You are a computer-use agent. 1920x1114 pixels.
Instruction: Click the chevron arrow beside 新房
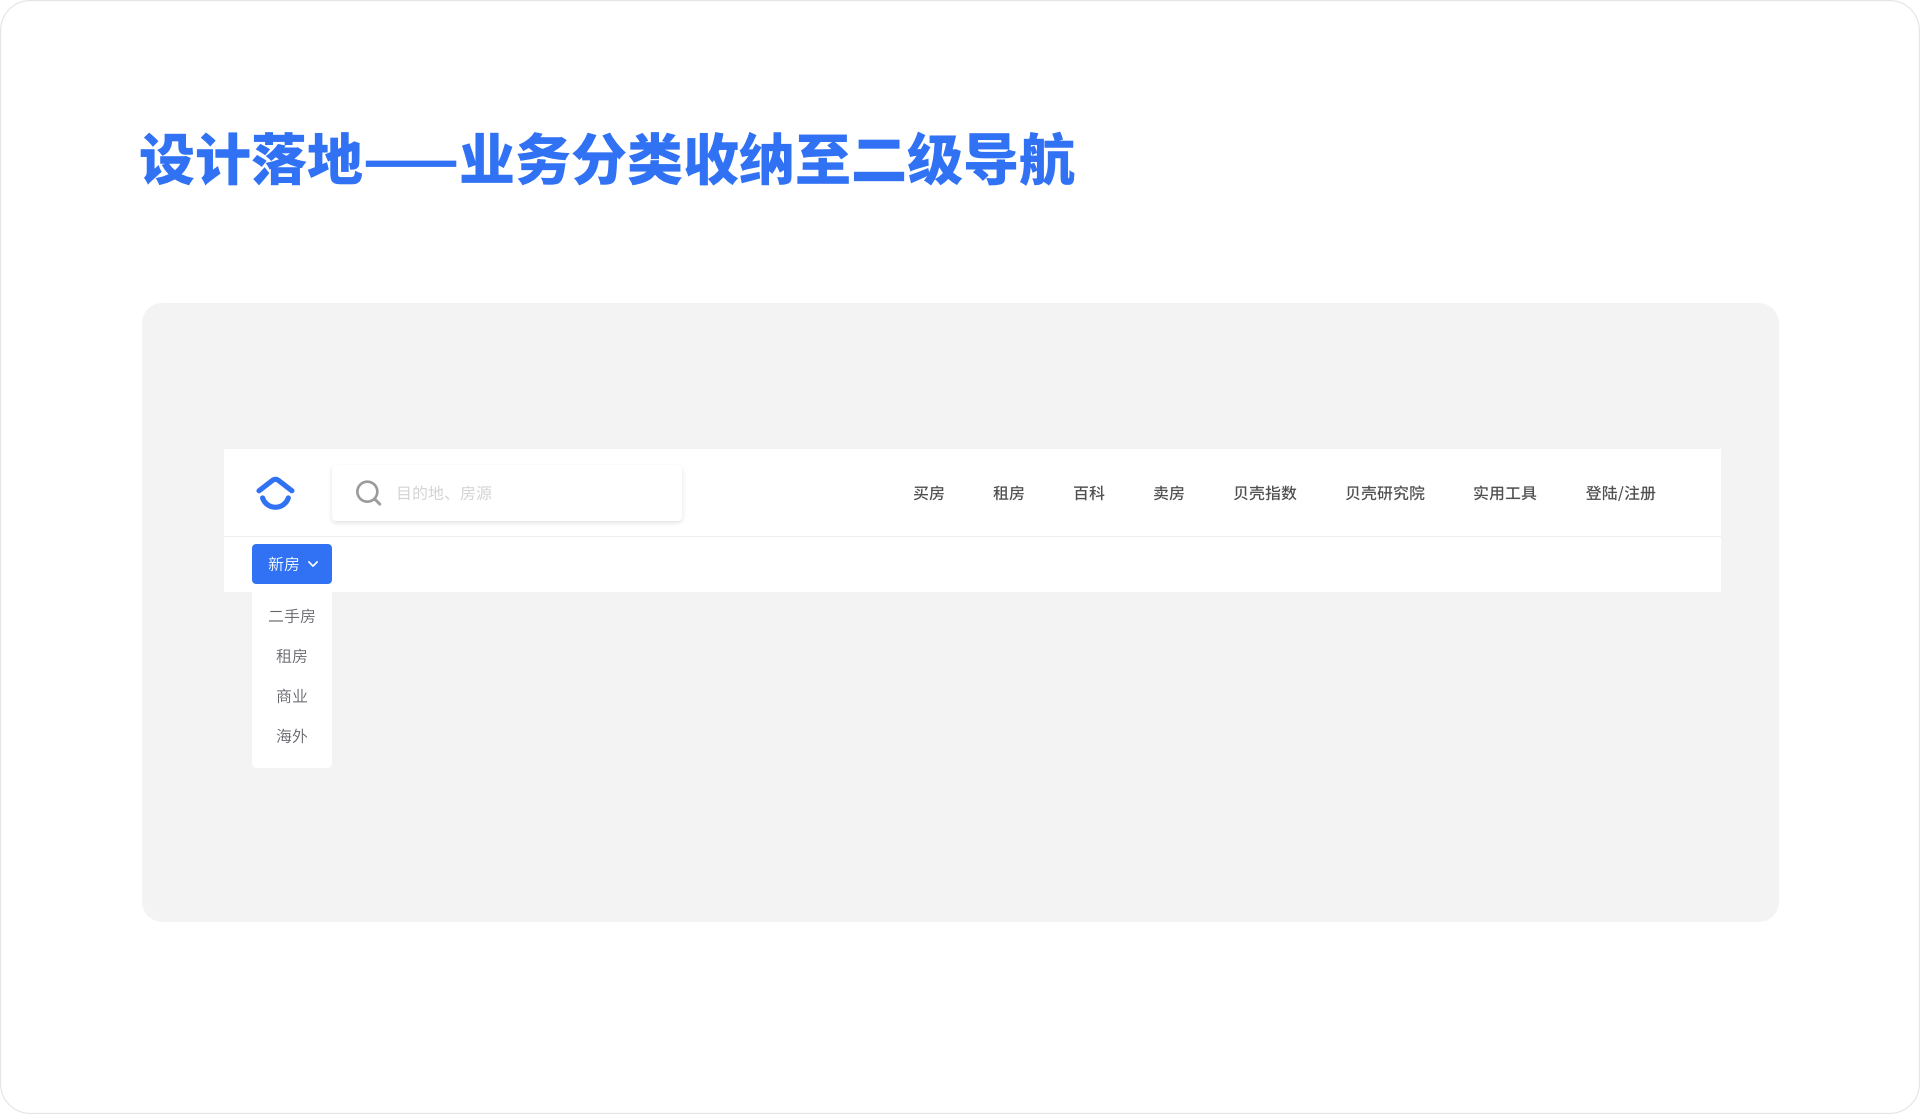pyautogui.click(x=313, y=564)
